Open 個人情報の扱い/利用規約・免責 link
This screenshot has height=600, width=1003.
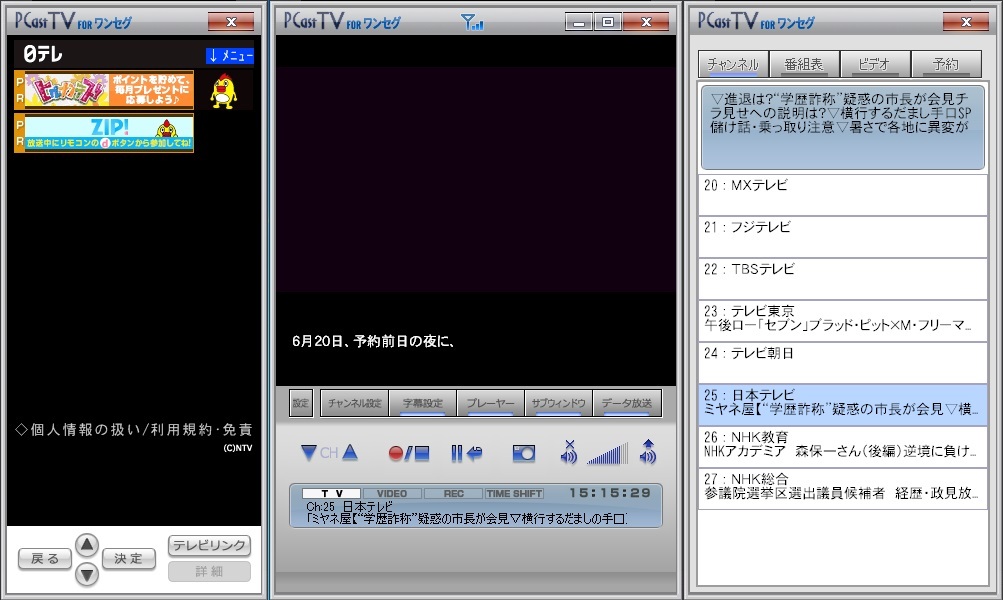[x=134, y=429]
